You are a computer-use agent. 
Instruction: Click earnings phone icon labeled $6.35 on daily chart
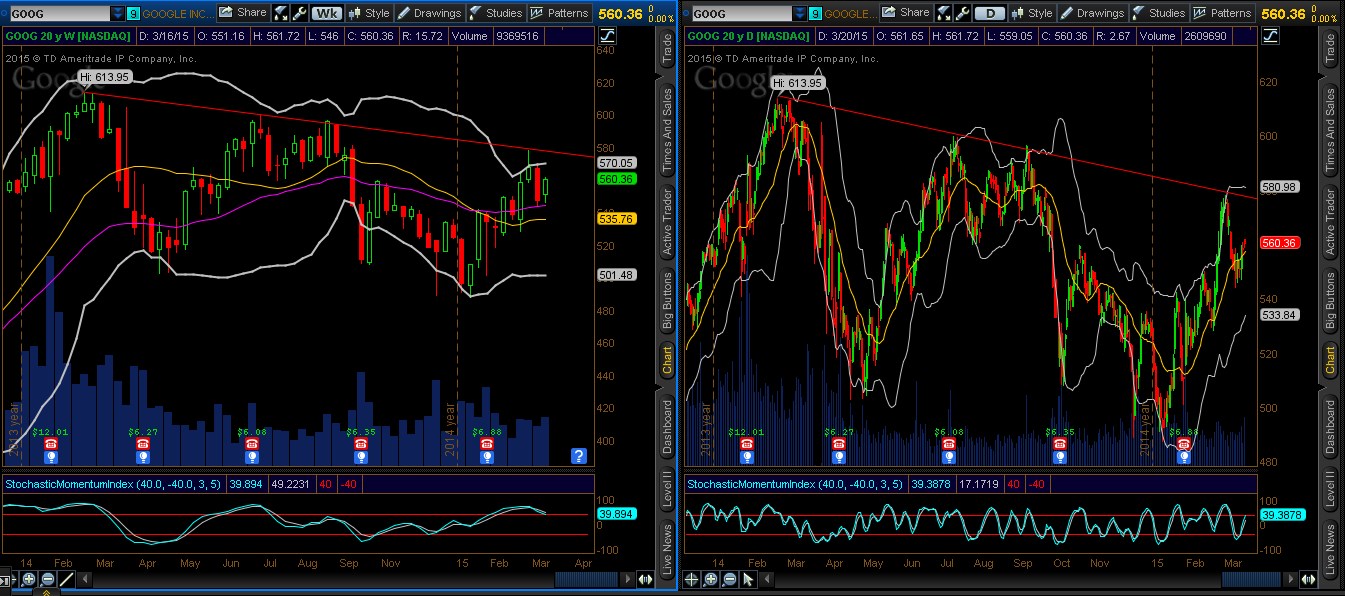[1060, 443]
